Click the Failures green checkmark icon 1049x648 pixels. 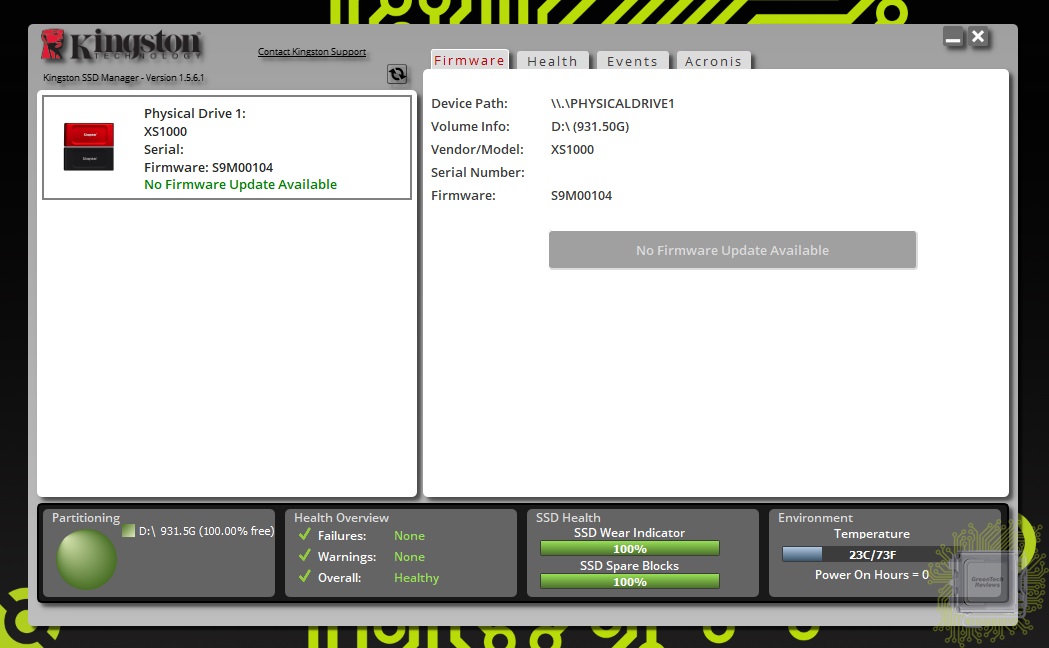[305, 535]
